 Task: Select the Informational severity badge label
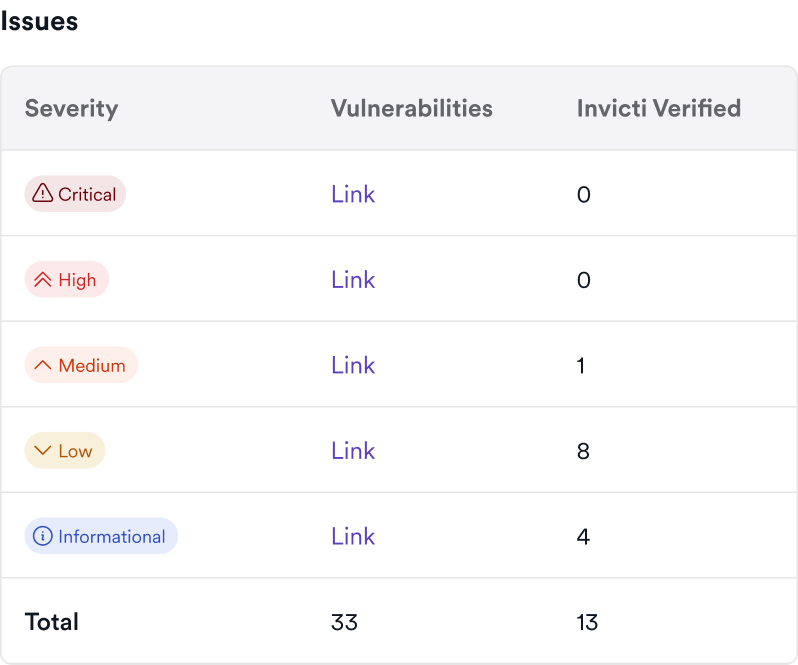111,536
